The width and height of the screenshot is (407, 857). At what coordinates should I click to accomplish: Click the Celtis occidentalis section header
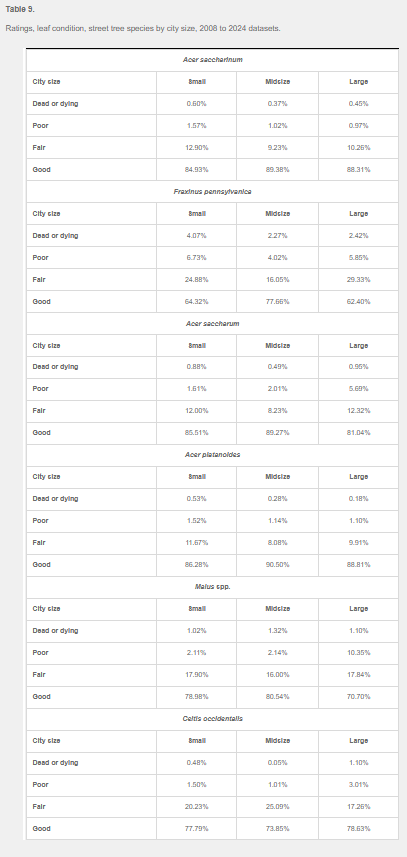213,719
